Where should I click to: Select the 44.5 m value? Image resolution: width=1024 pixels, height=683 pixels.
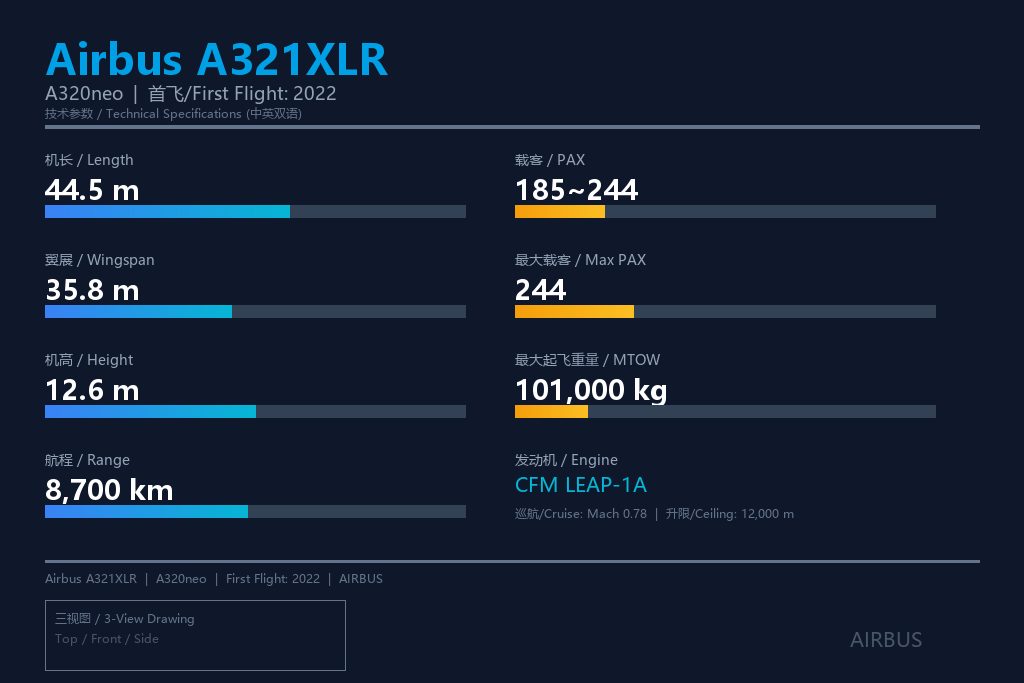[92, 190]
